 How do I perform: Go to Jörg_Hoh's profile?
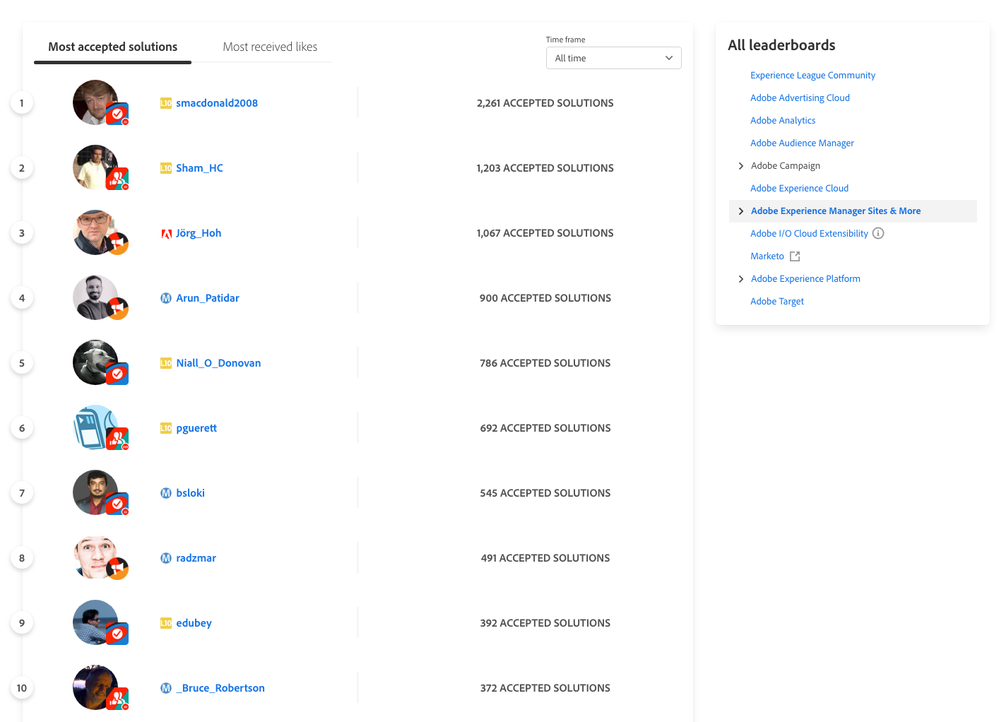coord(199,233)
